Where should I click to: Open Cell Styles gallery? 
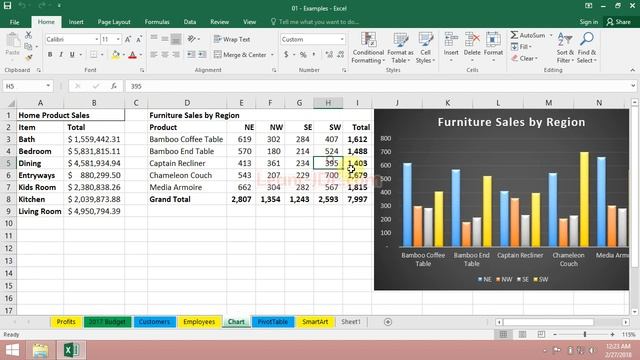pyautogui.click(x=425, y=48)
